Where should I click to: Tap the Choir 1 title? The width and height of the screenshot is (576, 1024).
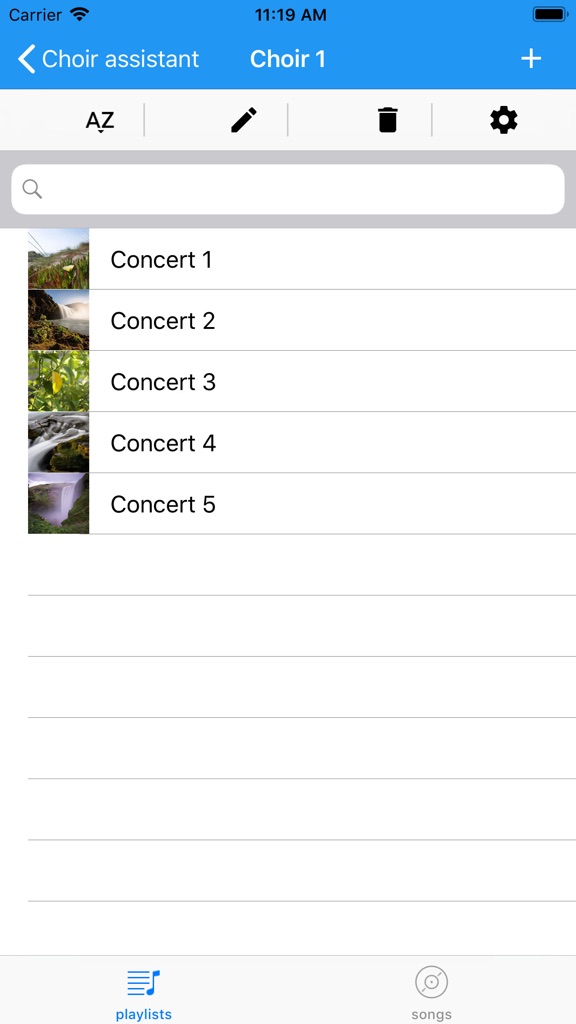click(x=288, y=58)
